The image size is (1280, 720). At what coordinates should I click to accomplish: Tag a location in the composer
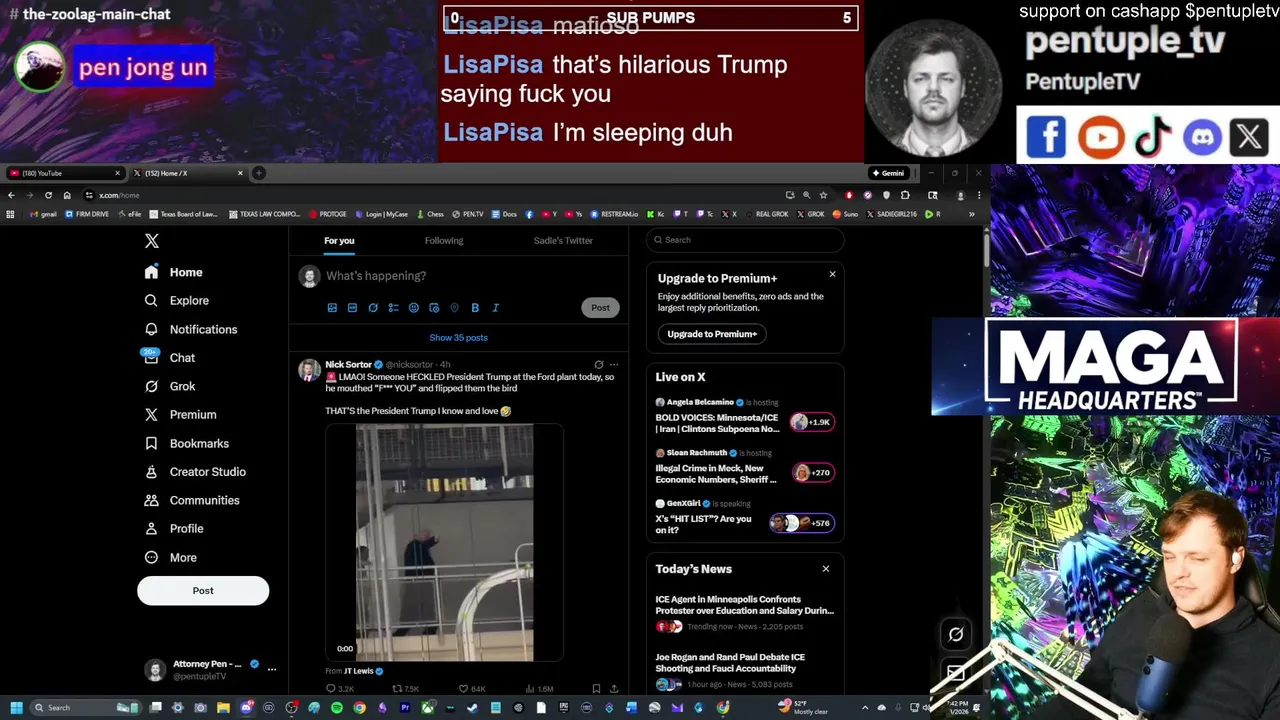point(454,308)
